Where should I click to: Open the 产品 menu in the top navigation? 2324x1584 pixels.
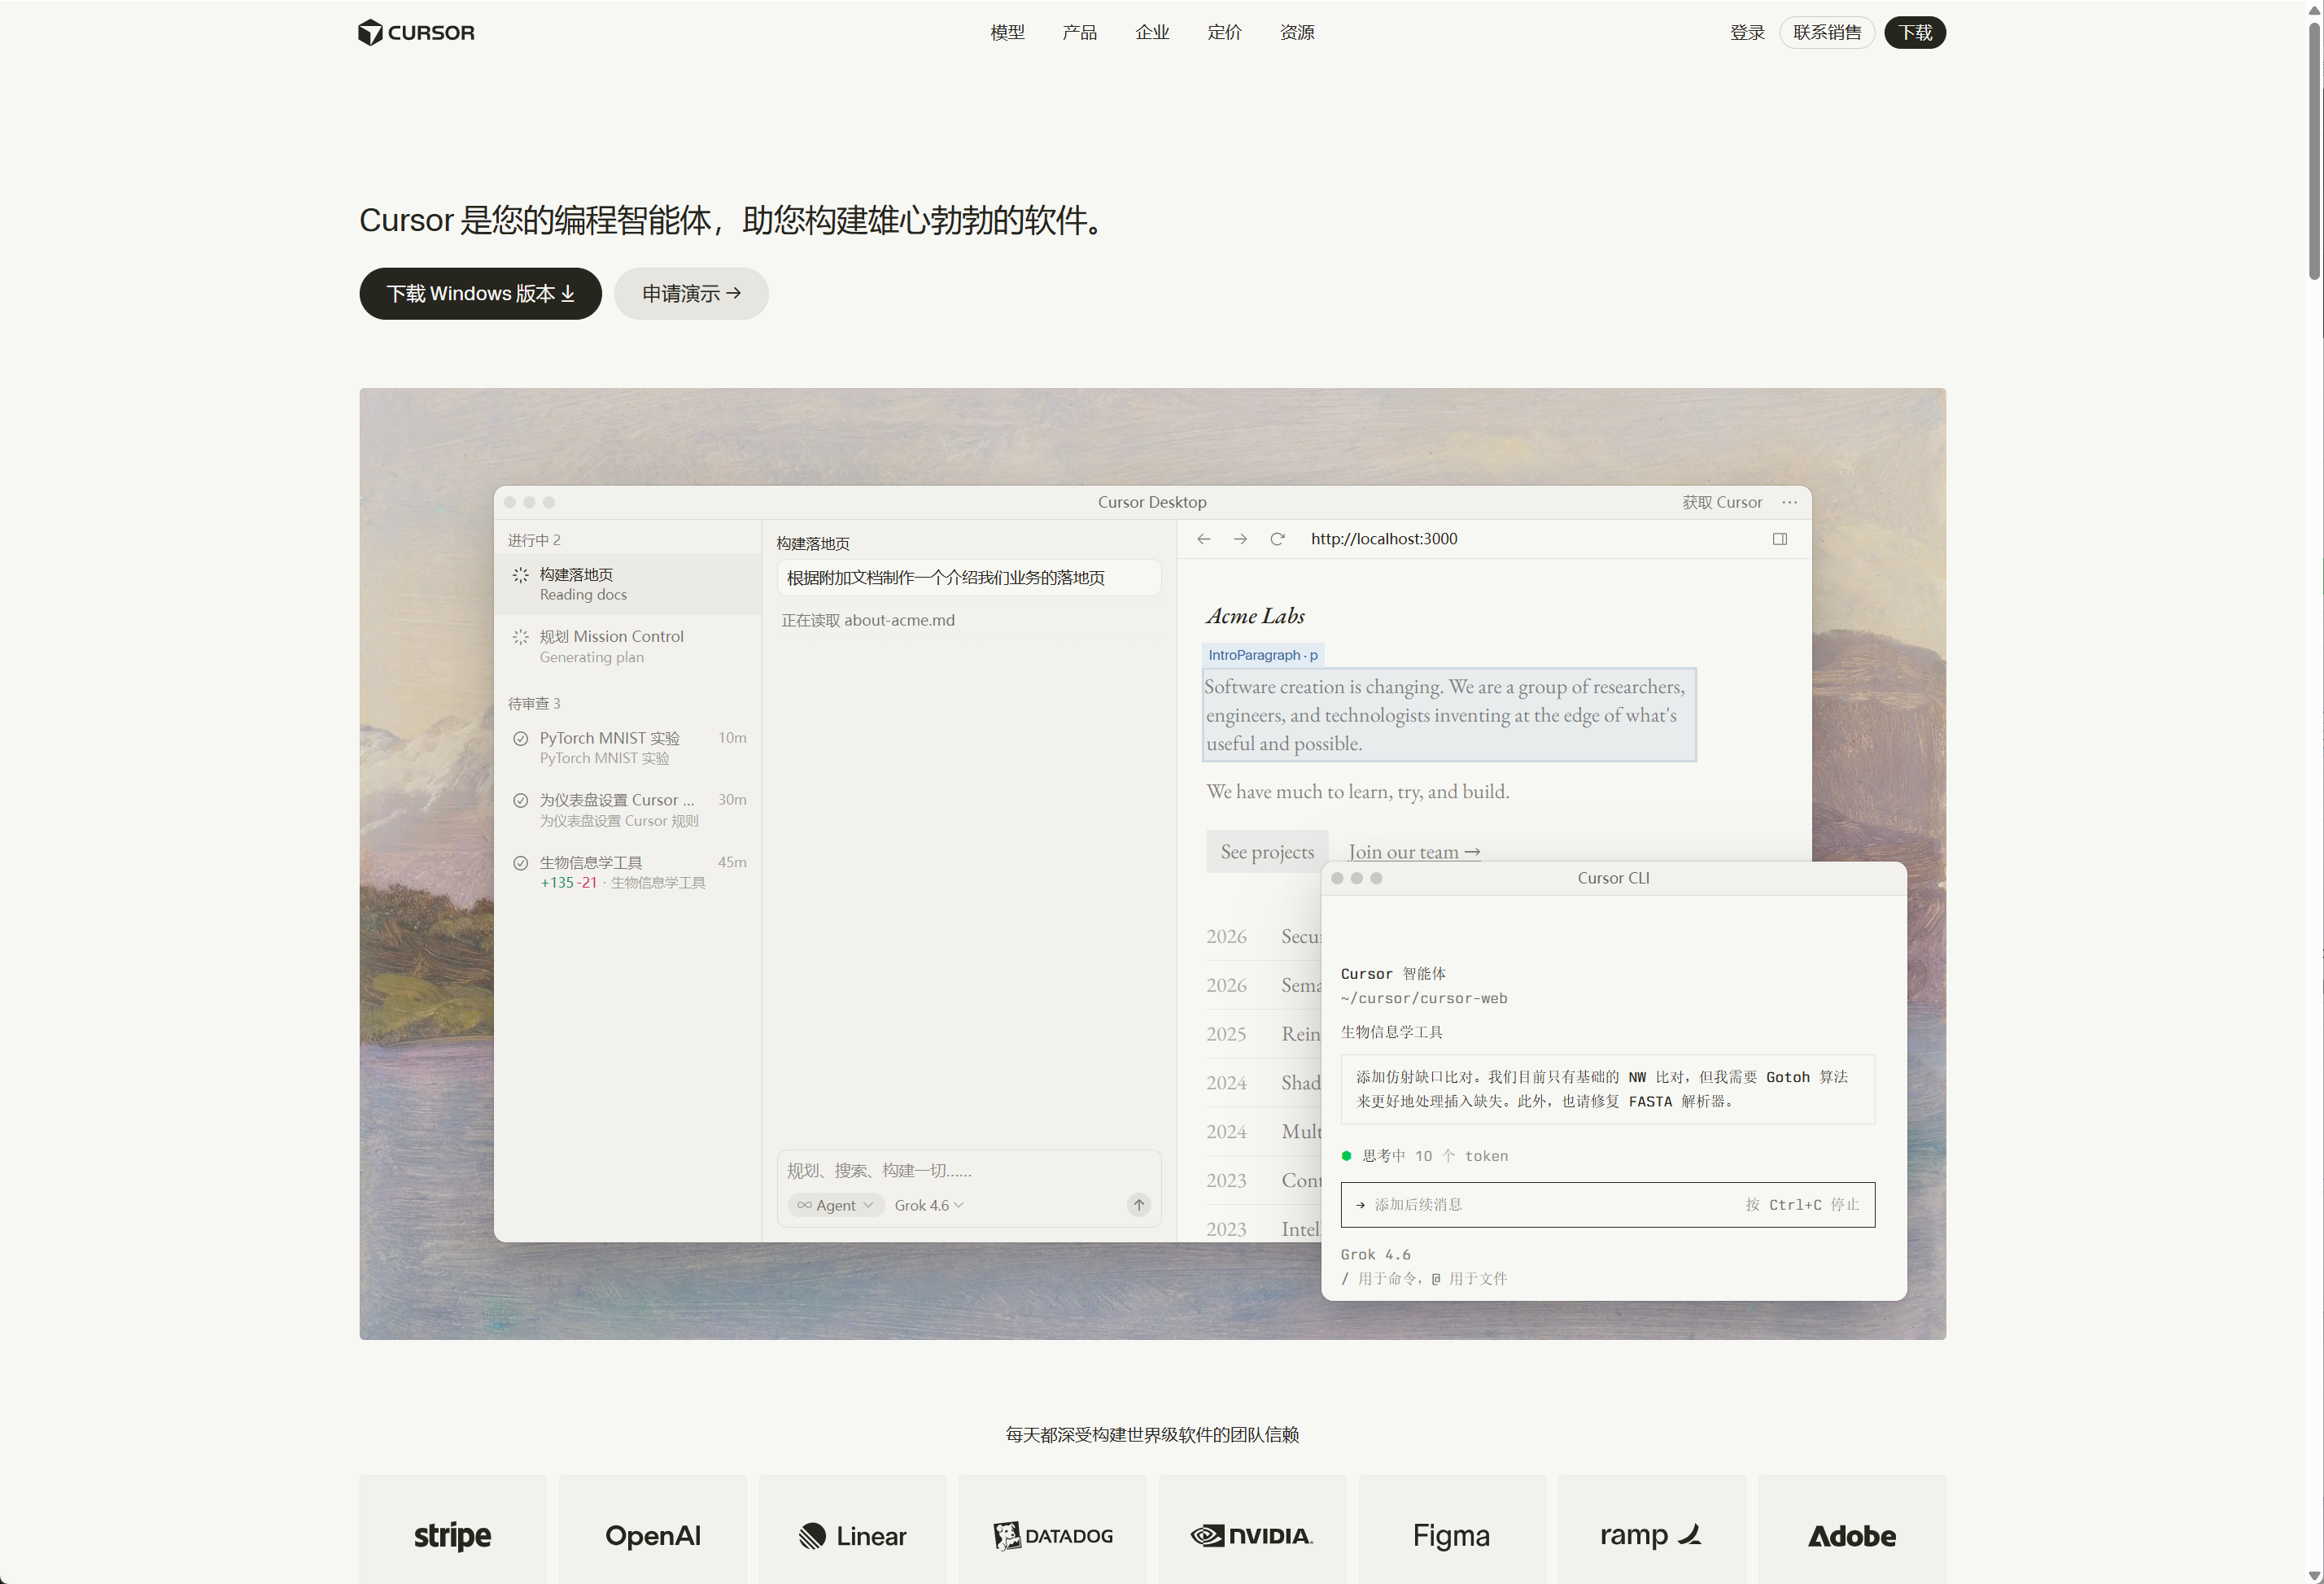click(x=1080, y=33)
